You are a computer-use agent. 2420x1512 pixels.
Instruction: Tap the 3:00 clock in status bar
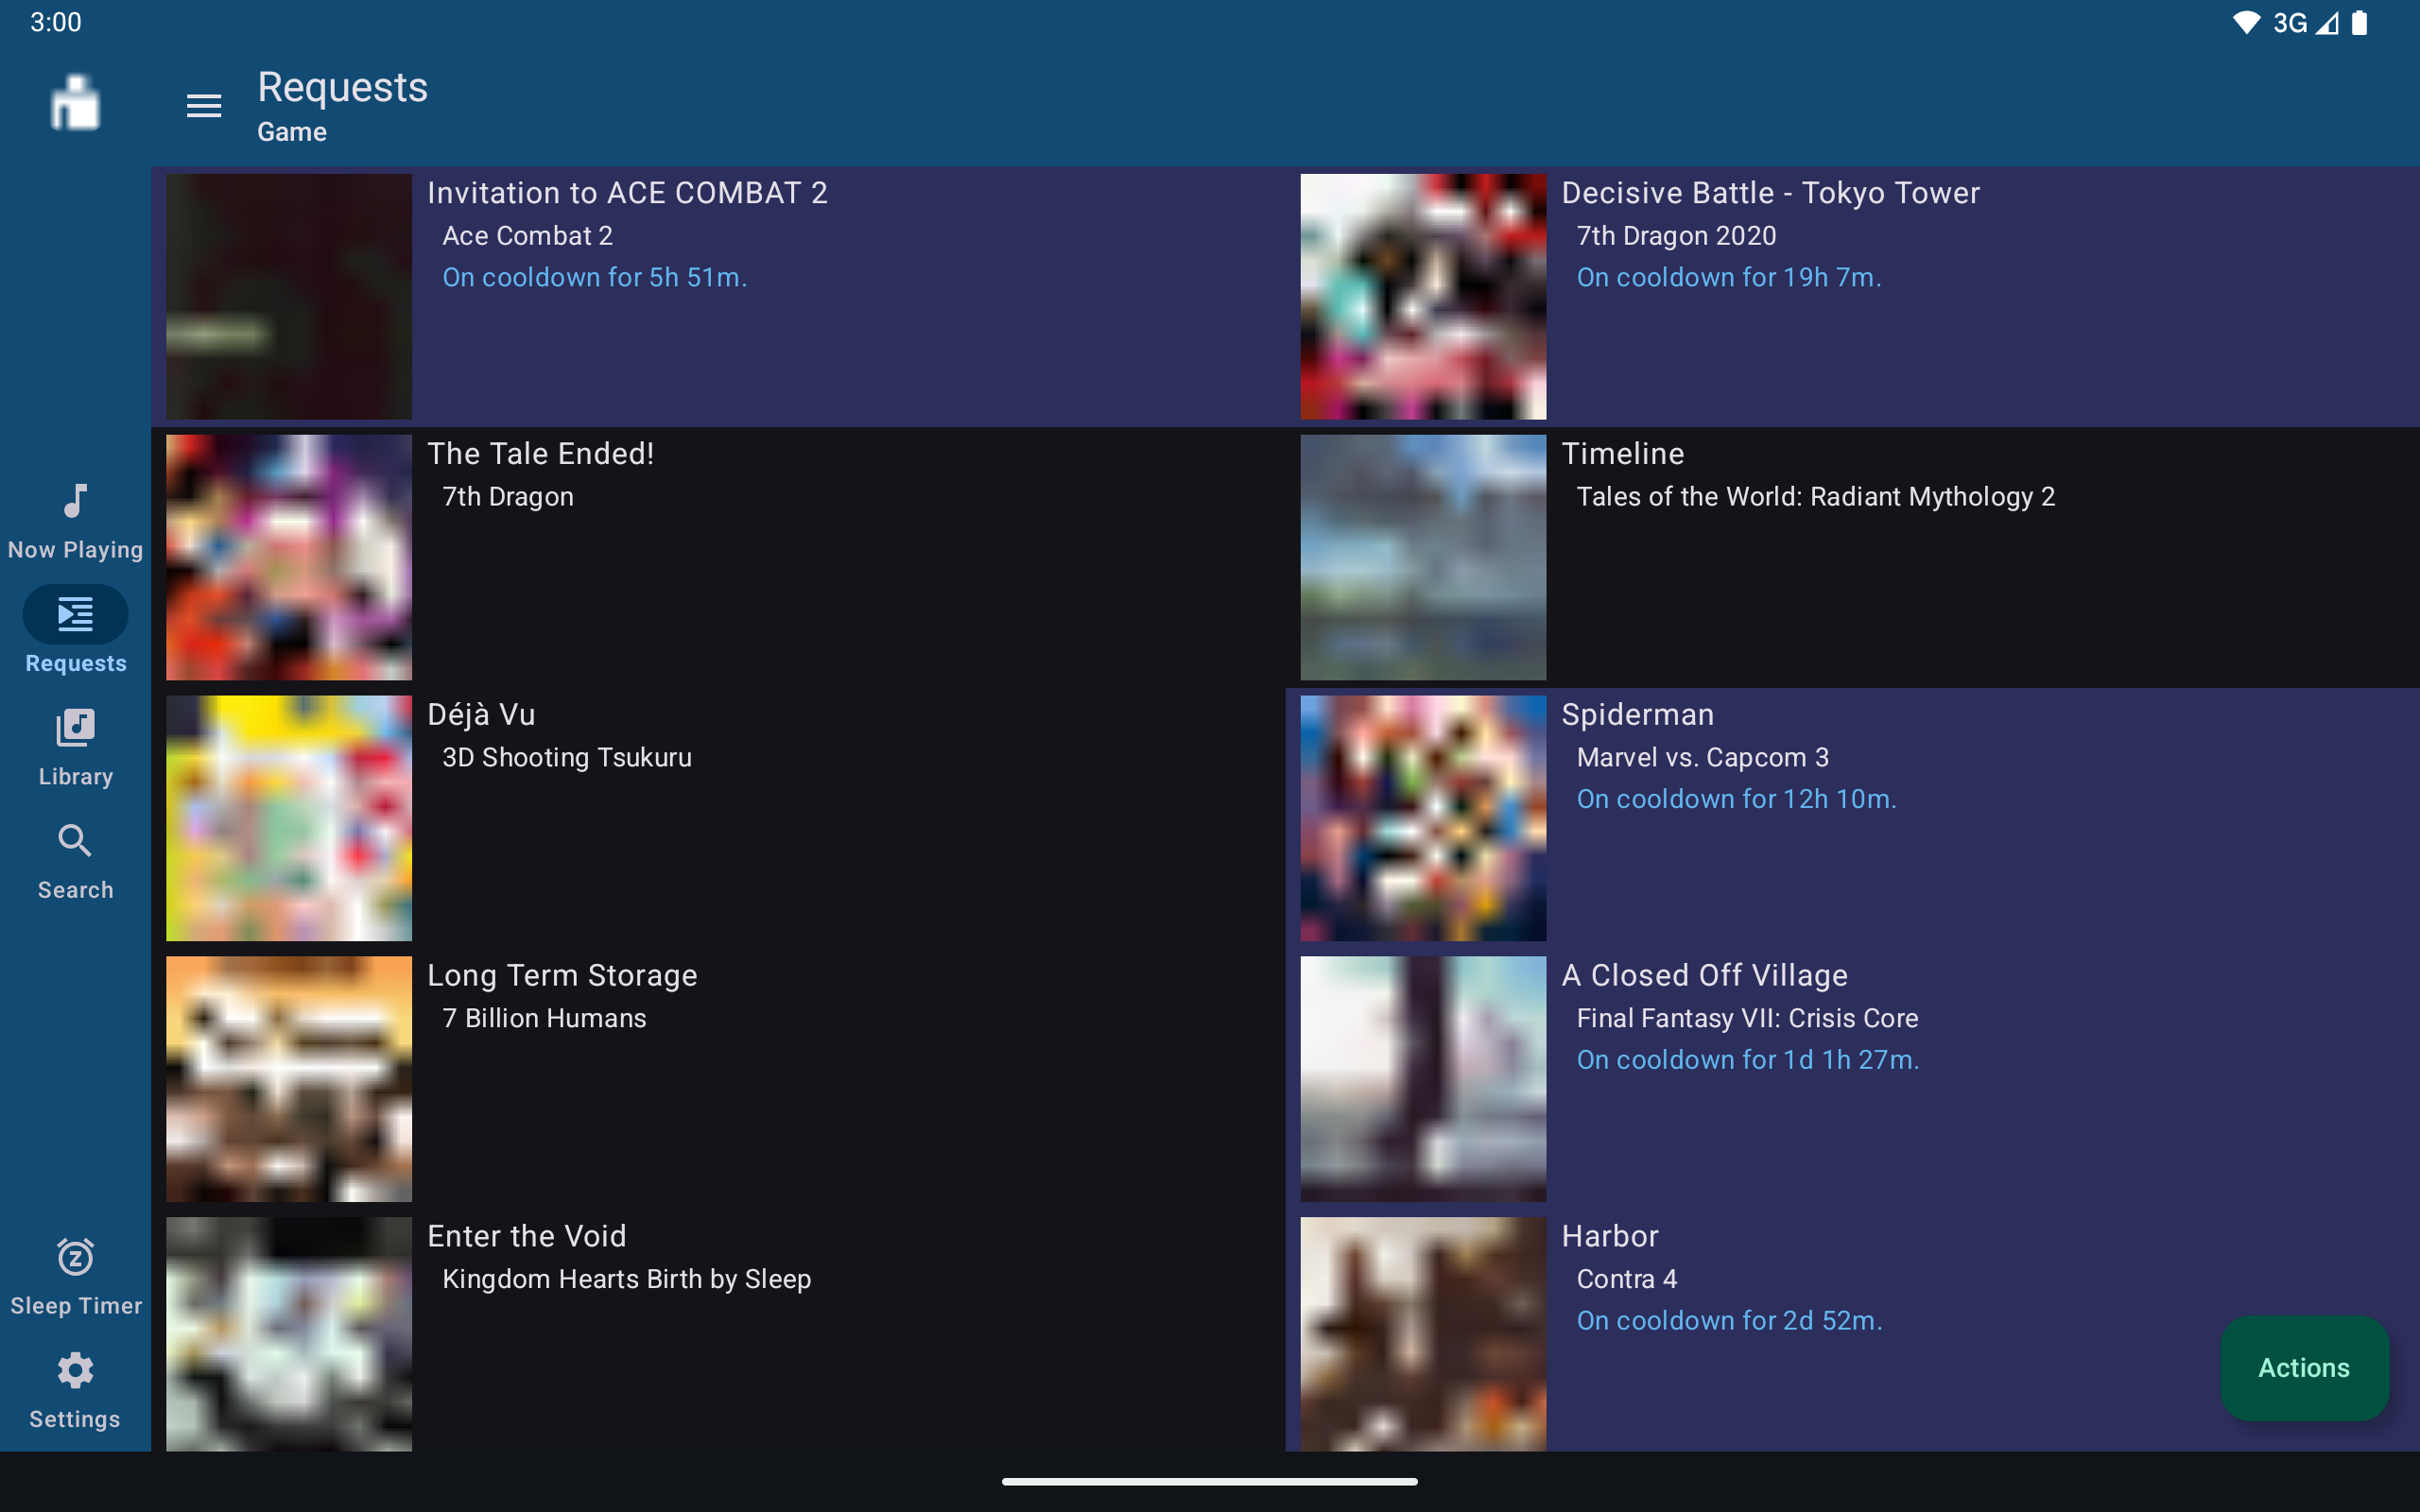click(x=55, y=22)
